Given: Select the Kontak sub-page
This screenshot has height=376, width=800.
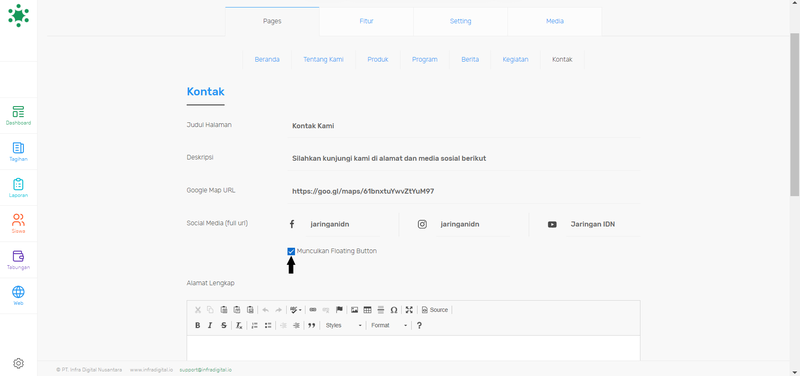Looking at the screenshot, I should click(x=562, y=59).
